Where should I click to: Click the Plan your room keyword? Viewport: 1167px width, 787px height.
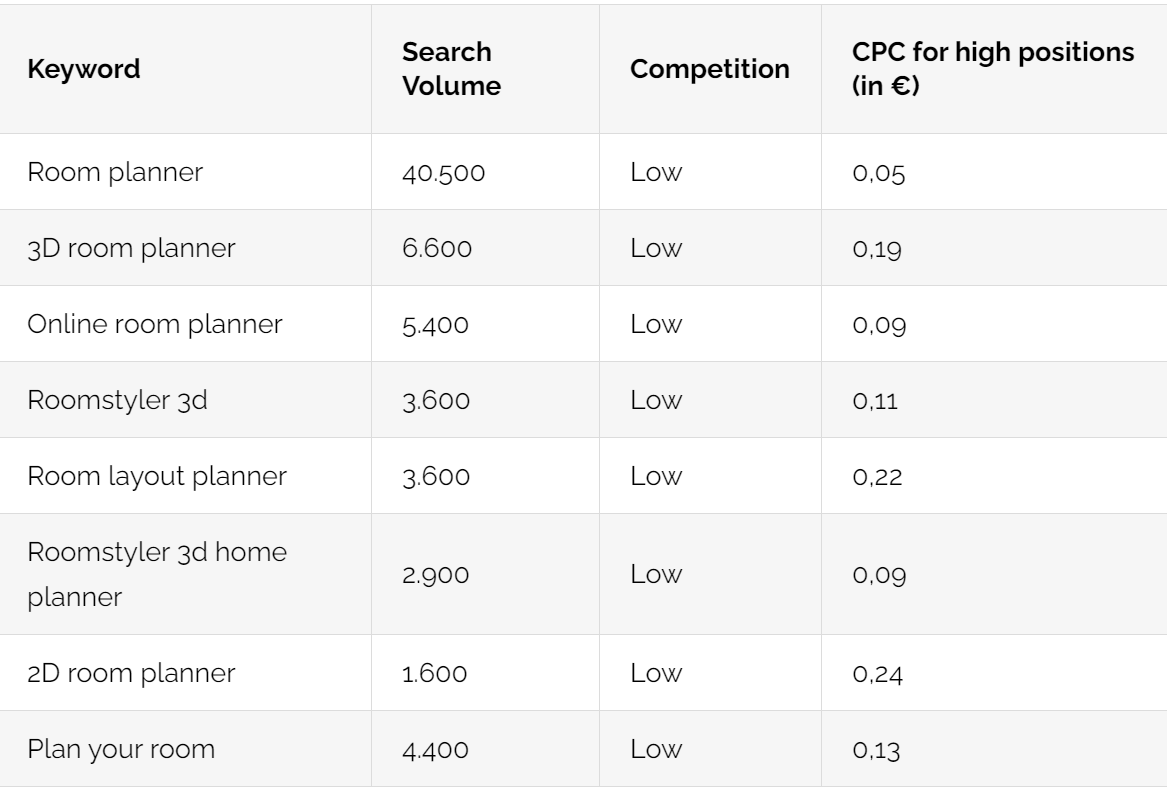pyautogui.click(x=121, y=749)
